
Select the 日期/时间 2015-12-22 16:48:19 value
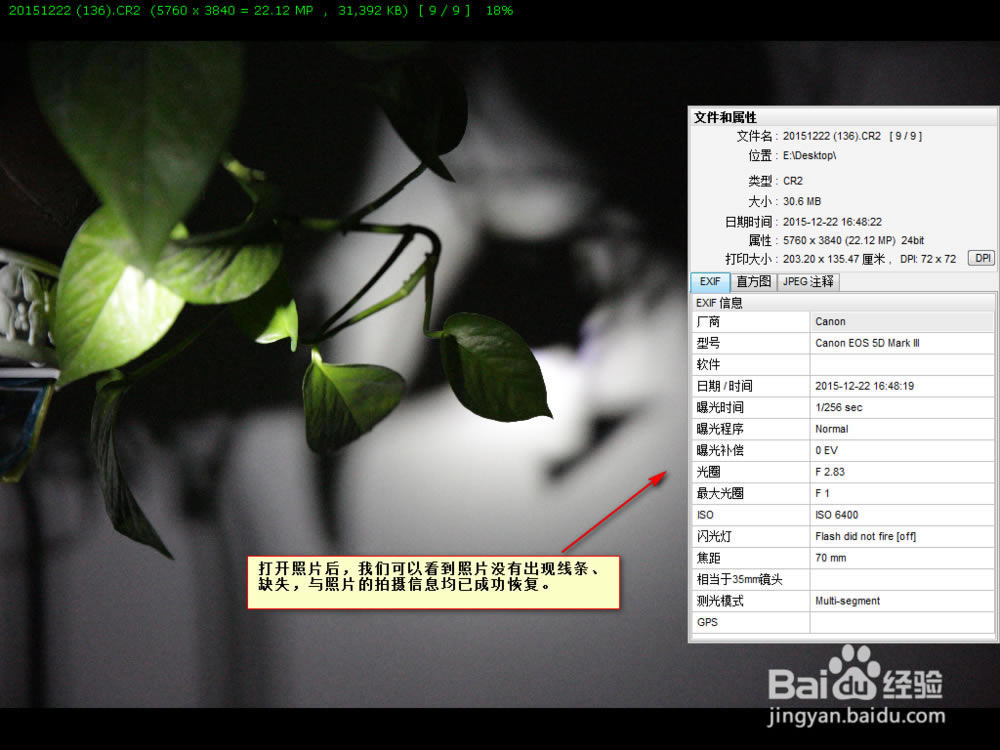864,386
